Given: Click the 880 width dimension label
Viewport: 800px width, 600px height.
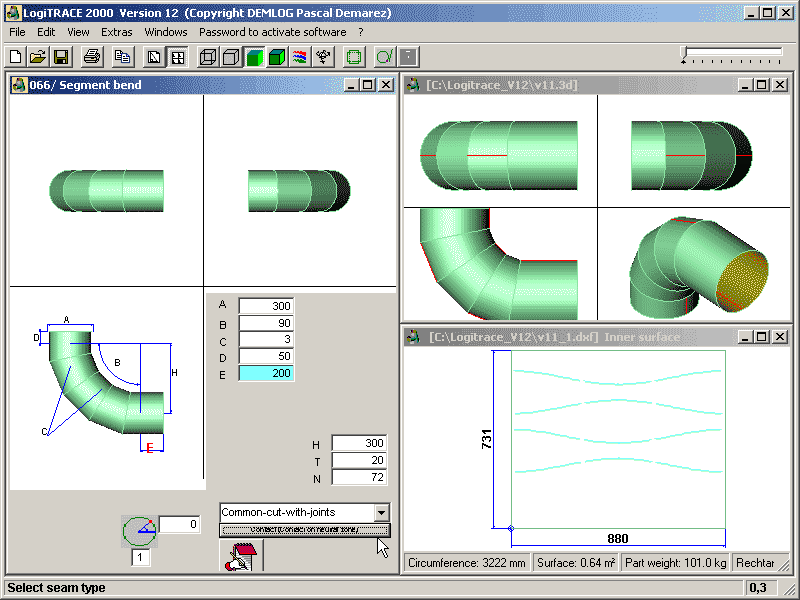Looking at the screenshot, I should [x=618, y=539].
